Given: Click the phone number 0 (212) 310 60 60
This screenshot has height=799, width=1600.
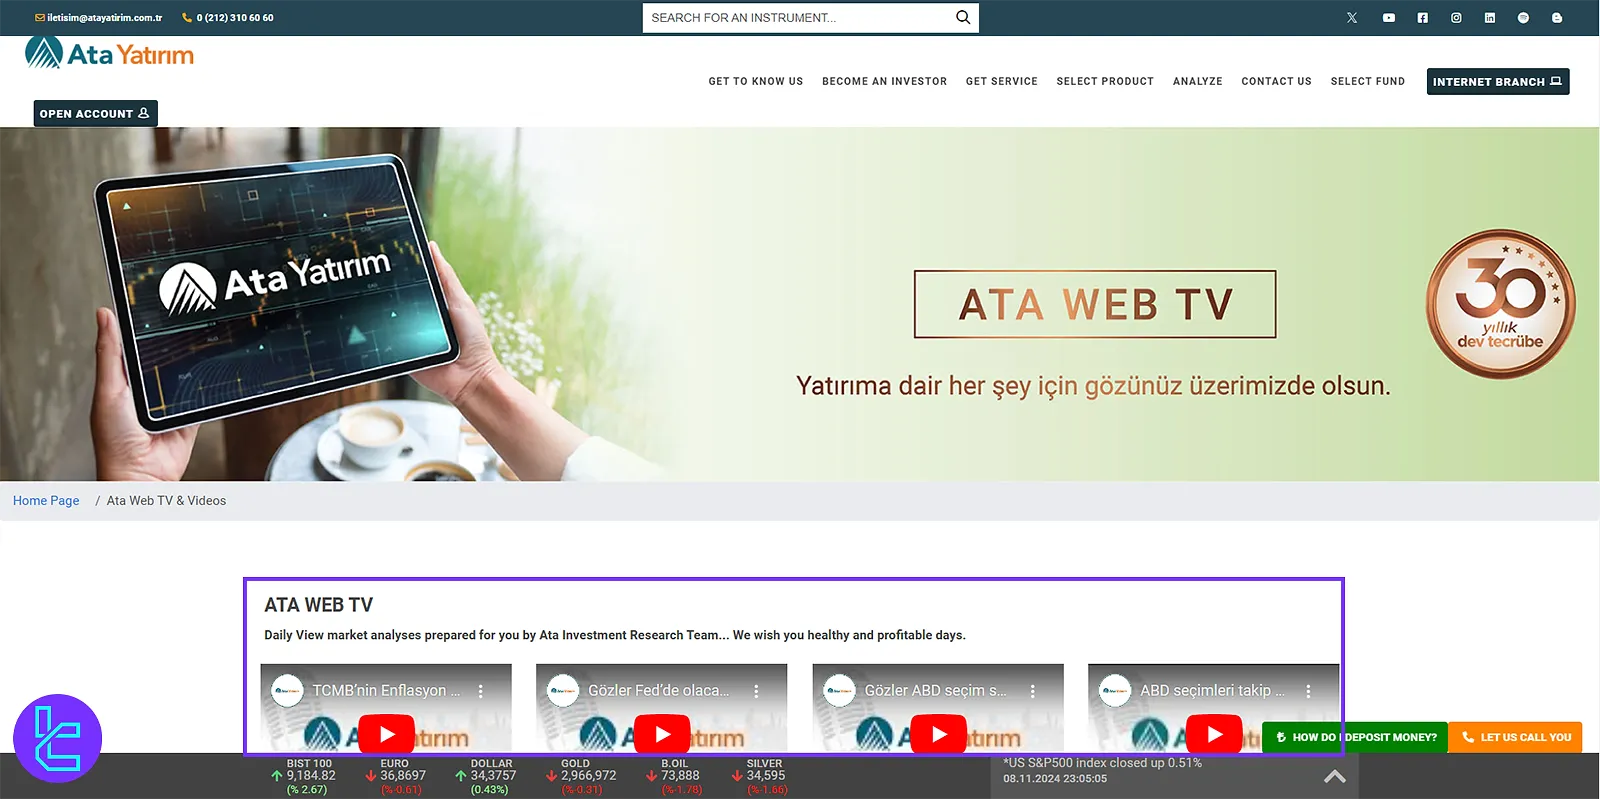Looking at the screenshot, I should coord(228,18).
